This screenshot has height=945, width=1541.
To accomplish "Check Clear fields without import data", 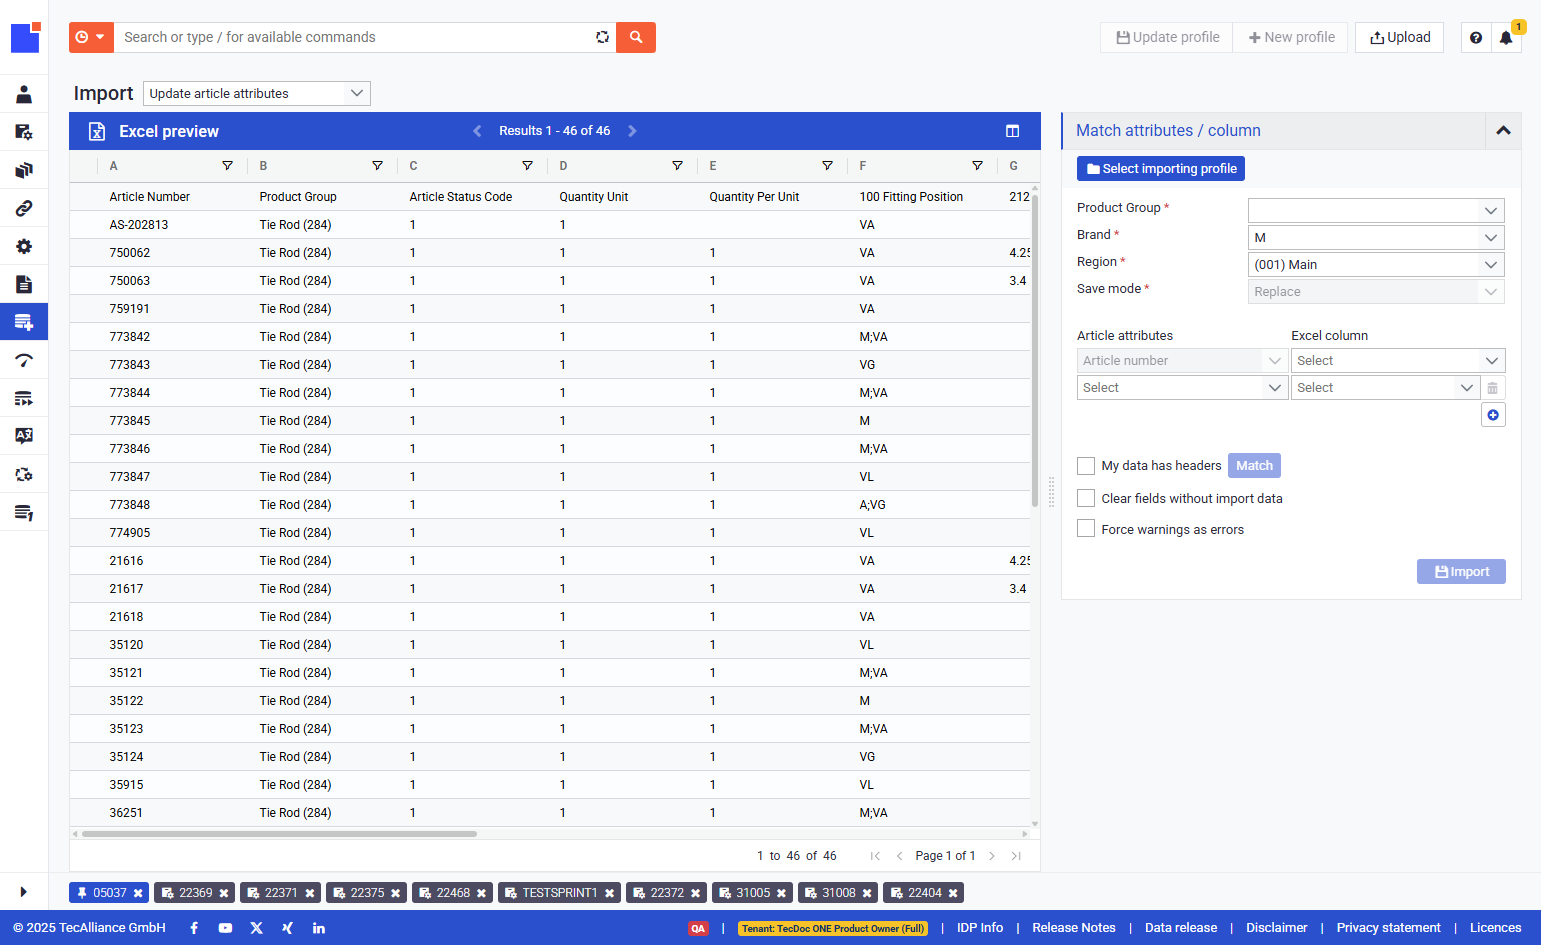I will click(1086, 498).
